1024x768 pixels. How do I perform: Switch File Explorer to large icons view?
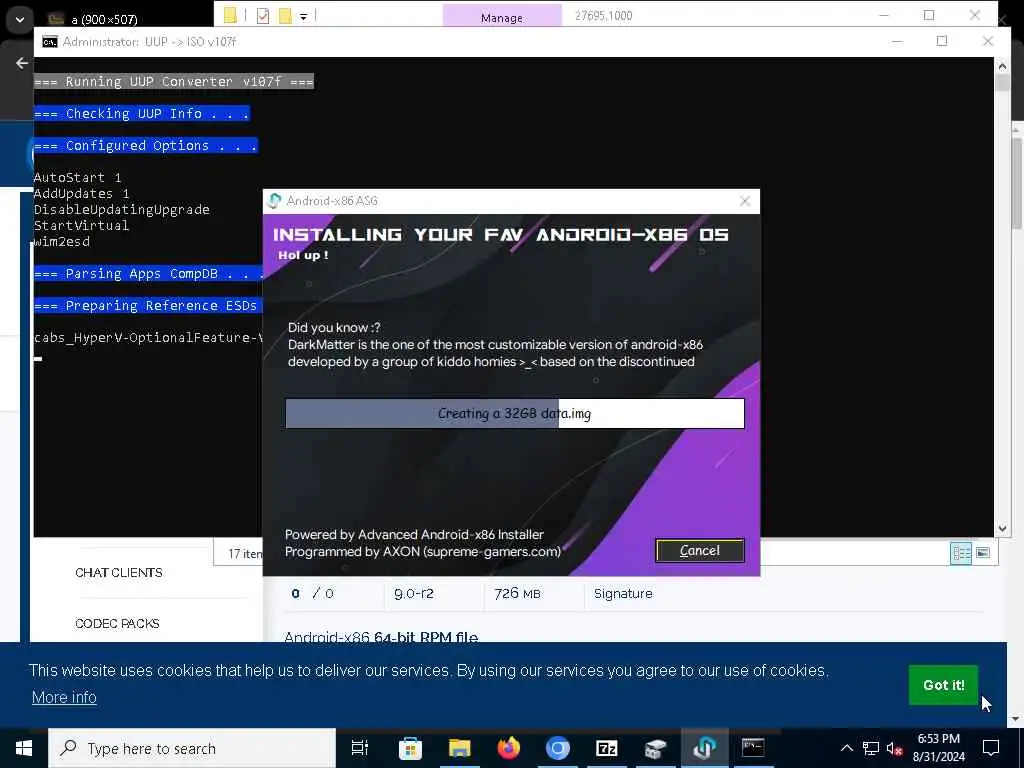tap(982, 553)
